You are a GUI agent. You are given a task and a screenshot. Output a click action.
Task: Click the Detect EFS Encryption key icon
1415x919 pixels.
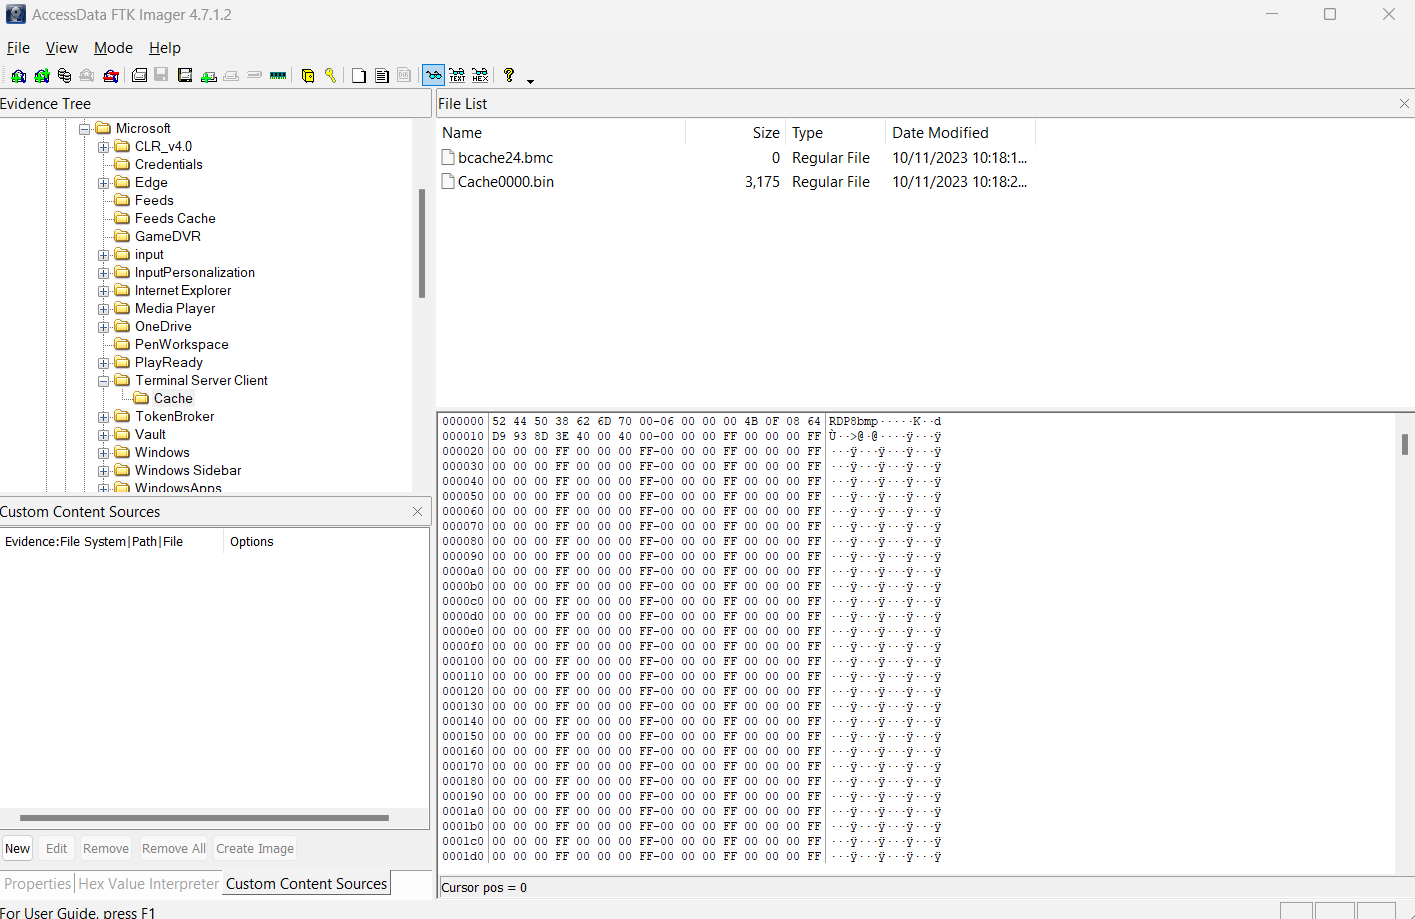pyautogui.click(x=330, y=75)
